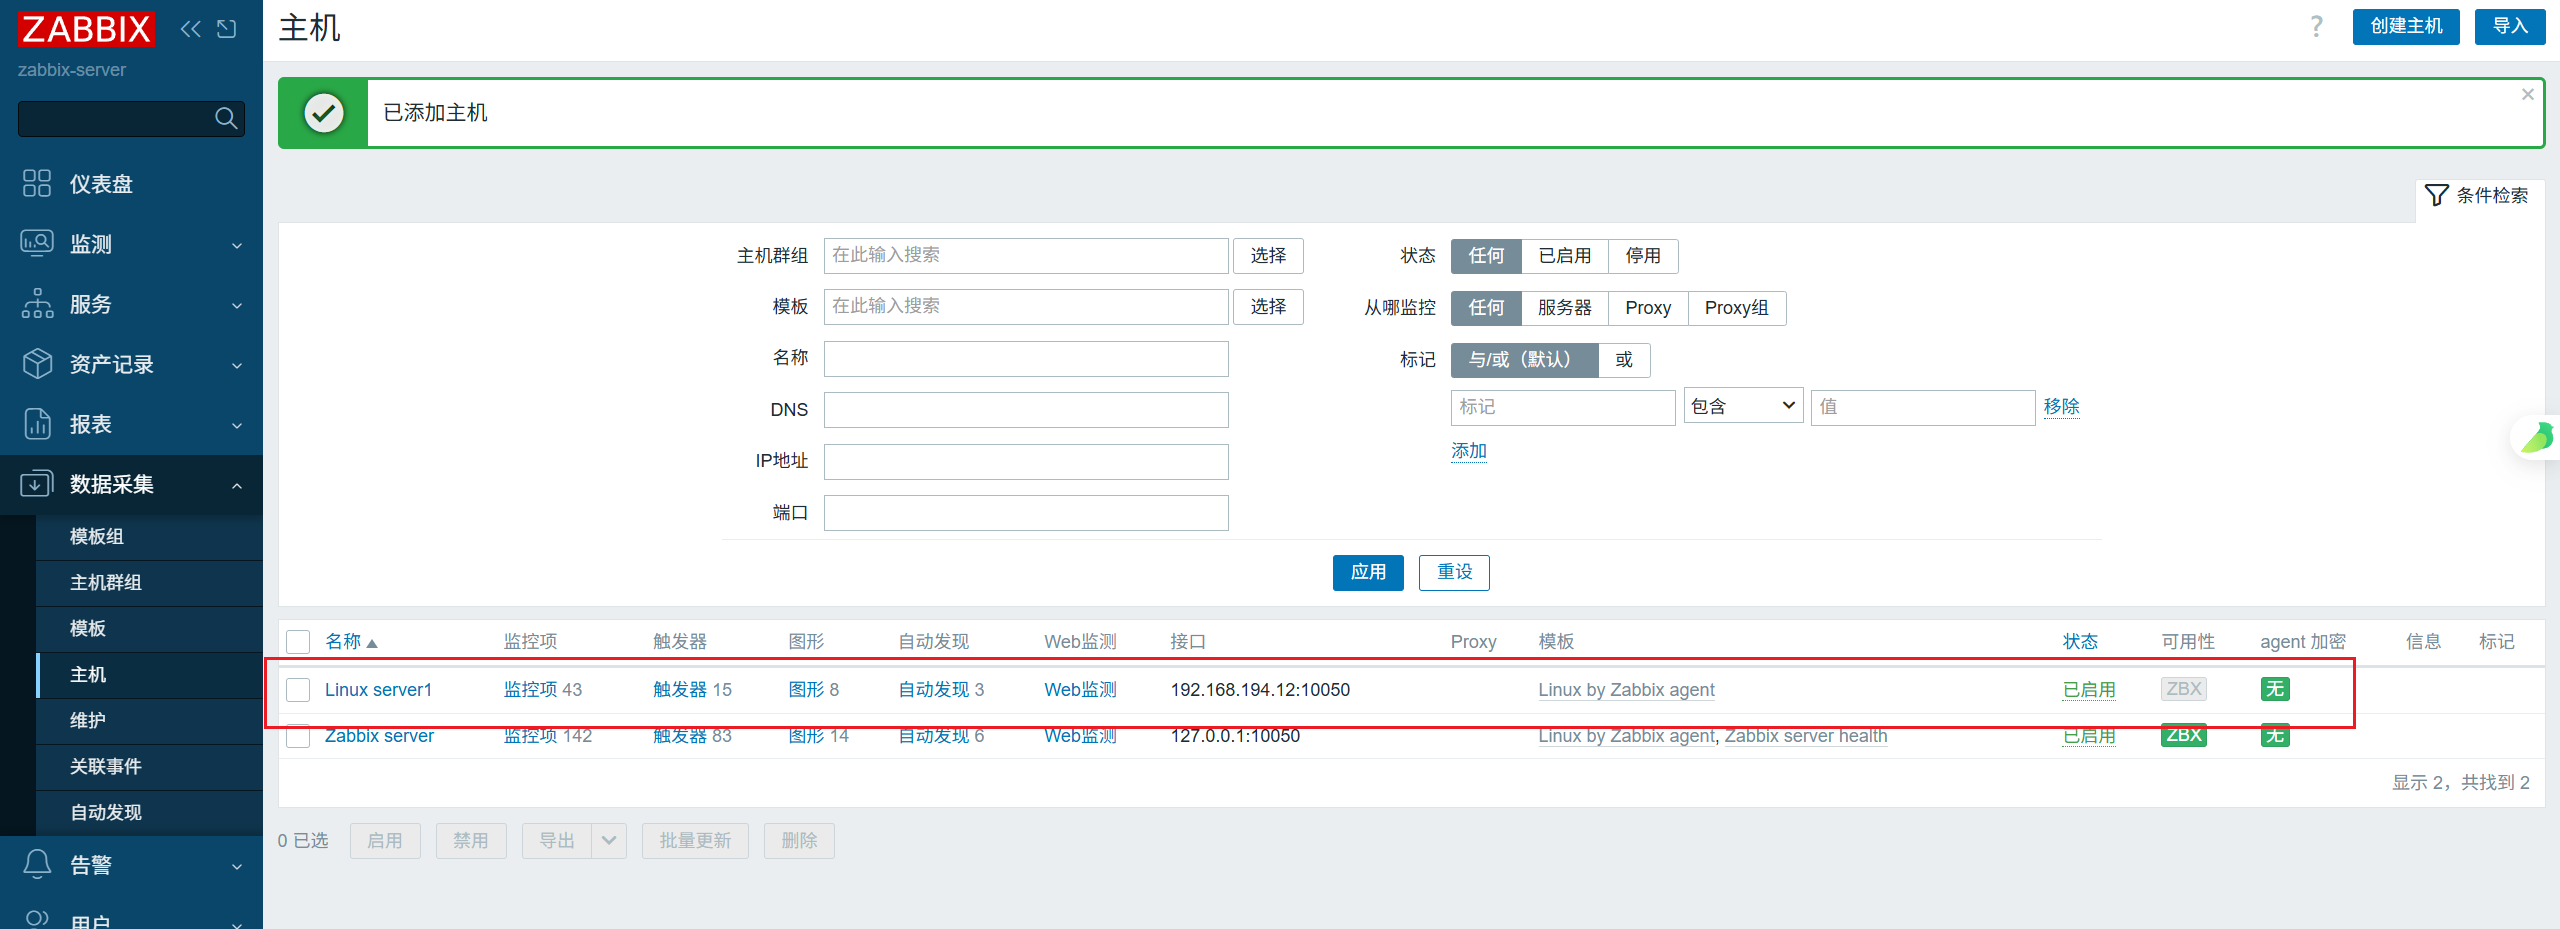Open 模板 submenu item
2560x929 pixels.
pos(88,629)
